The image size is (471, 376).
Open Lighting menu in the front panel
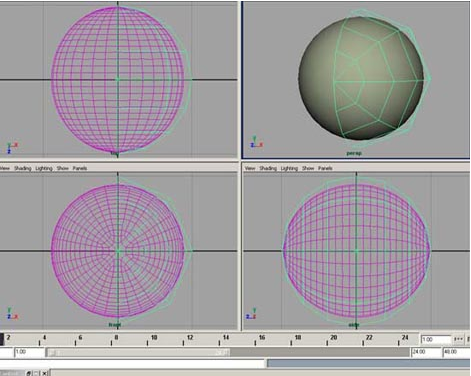coord(44,168)
